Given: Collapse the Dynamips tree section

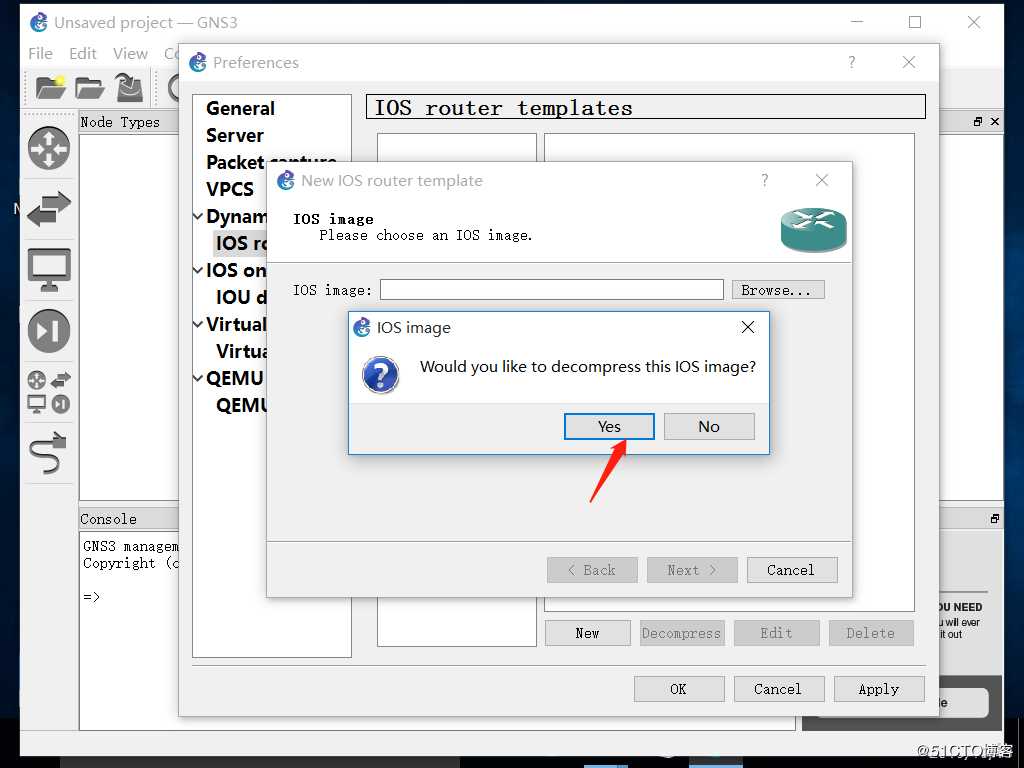Looking at the screenshot, I should tap(198, 216).
